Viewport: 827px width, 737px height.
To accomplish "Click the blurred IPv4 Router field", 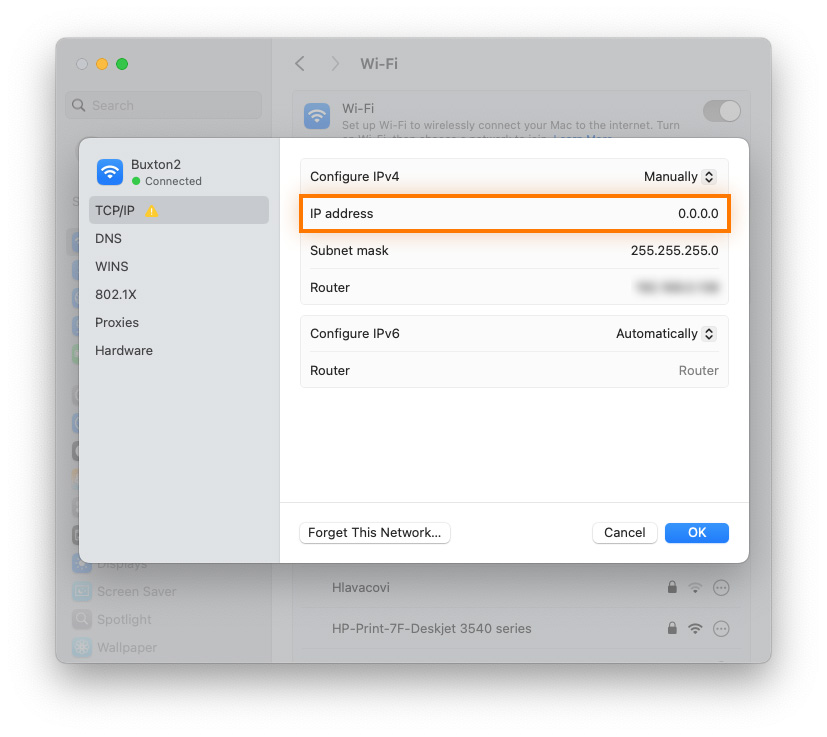I will [x=514, y=287].
